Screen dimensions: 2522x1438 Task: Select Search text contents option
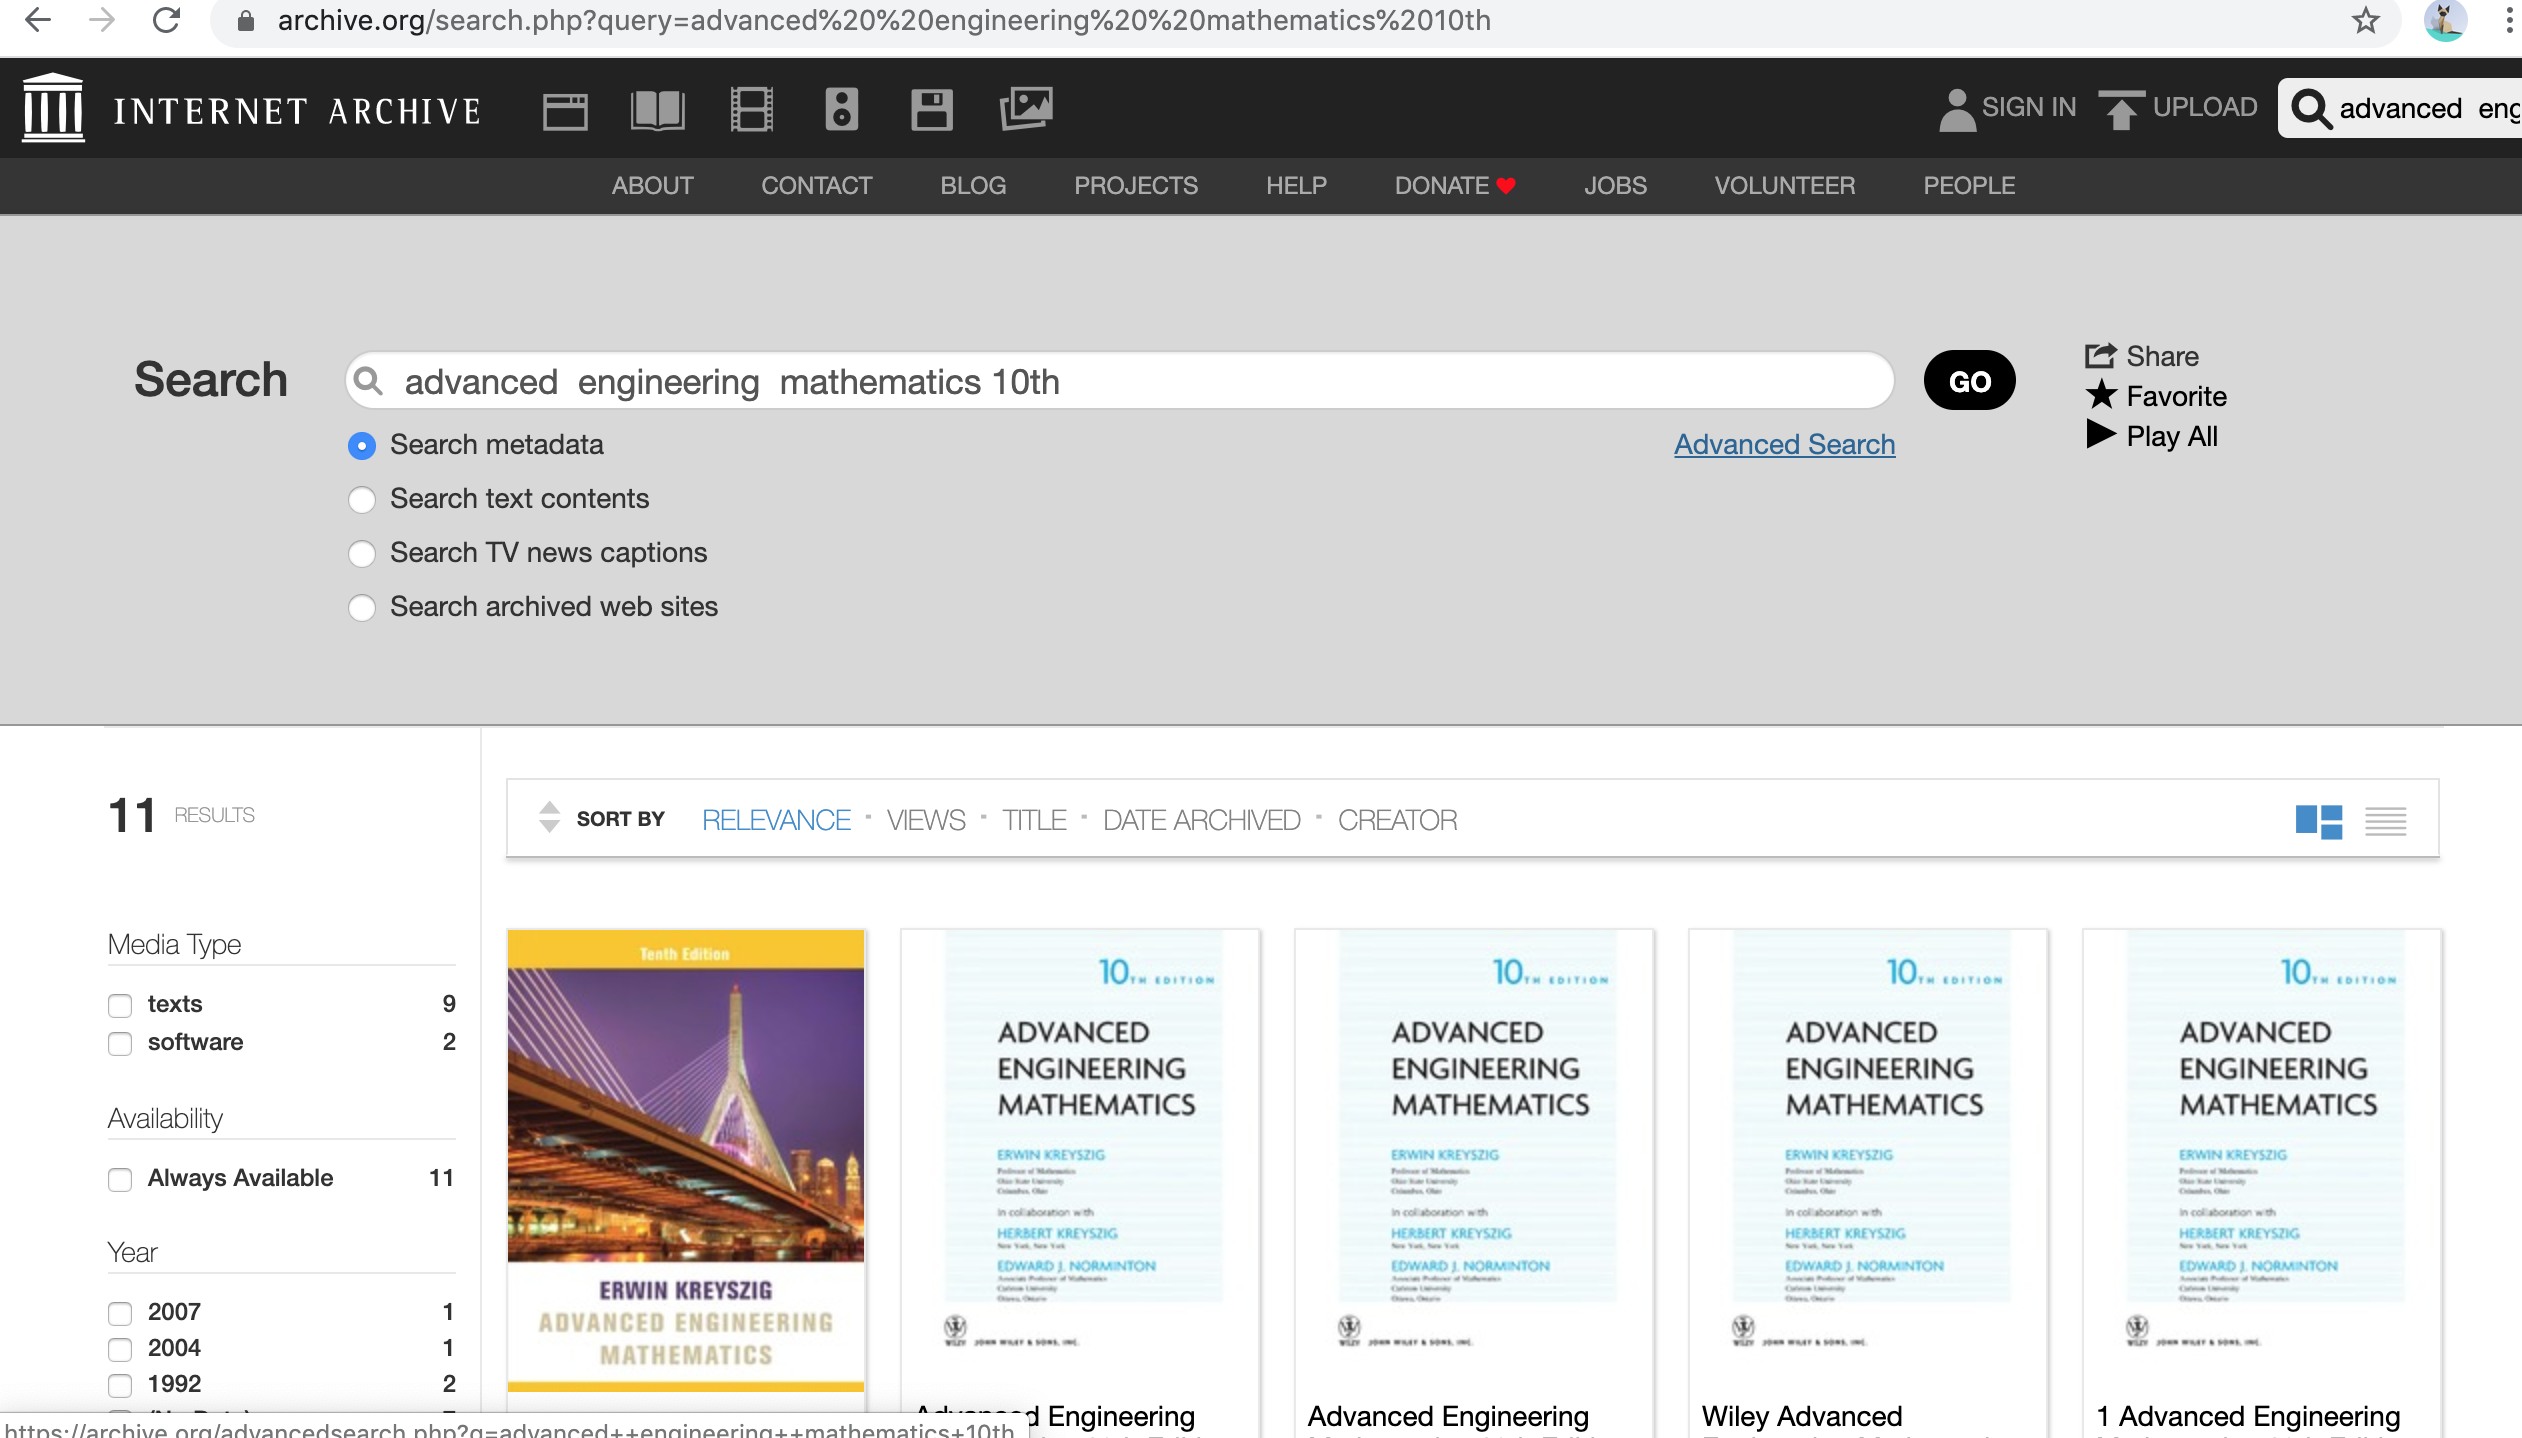tap(361, 499)
